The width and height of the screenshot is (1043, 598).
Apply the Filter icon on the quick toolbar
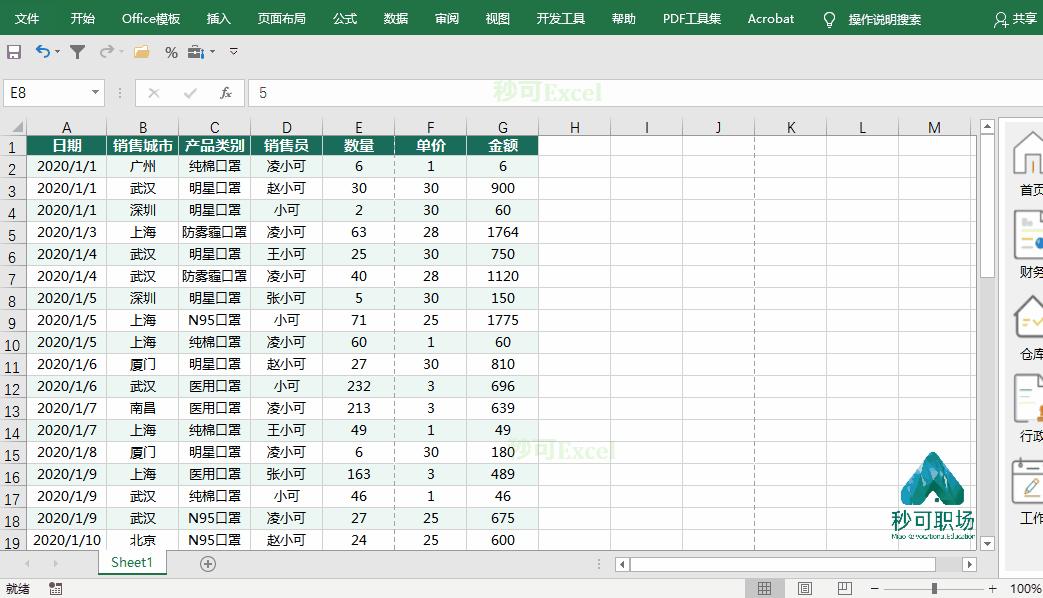pyautogui.click(x=77, y=52)
